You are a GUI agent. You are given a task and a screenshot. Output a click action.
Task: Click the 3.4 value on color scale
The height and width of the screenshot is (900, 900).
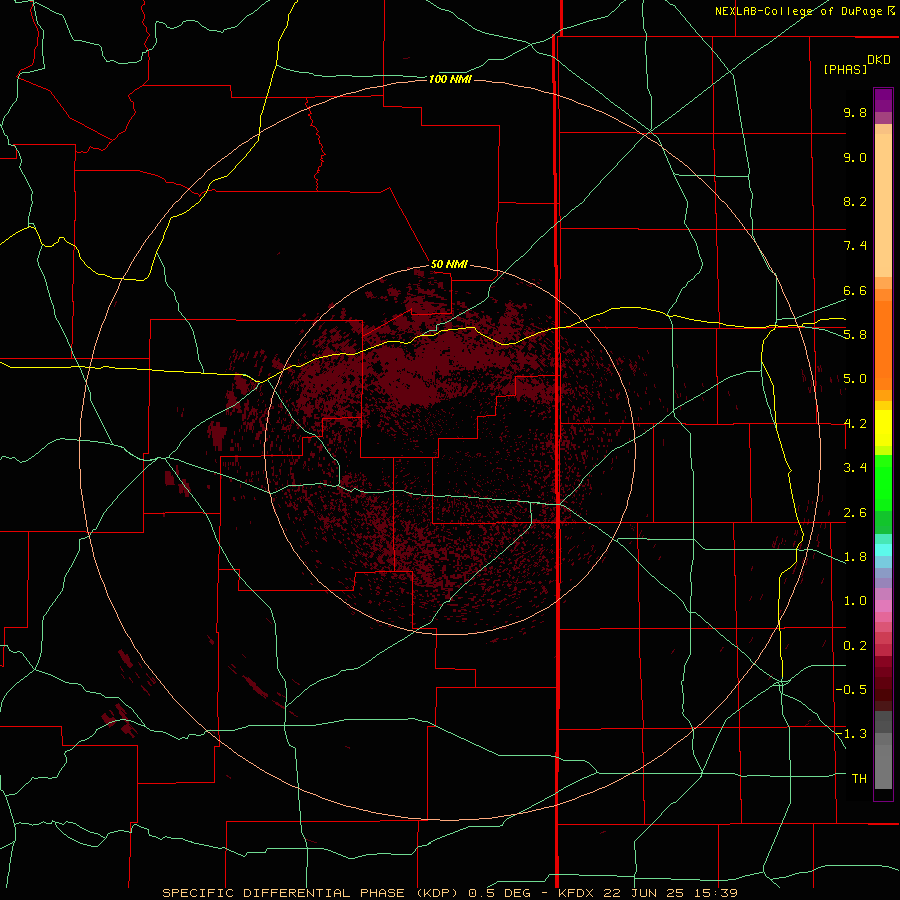click(x=855, y=468)
